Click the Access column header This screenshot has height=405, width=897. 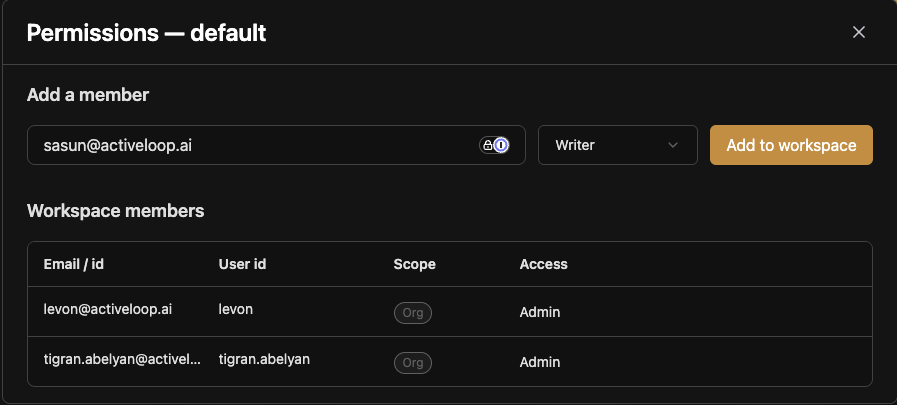click(543, 264)
